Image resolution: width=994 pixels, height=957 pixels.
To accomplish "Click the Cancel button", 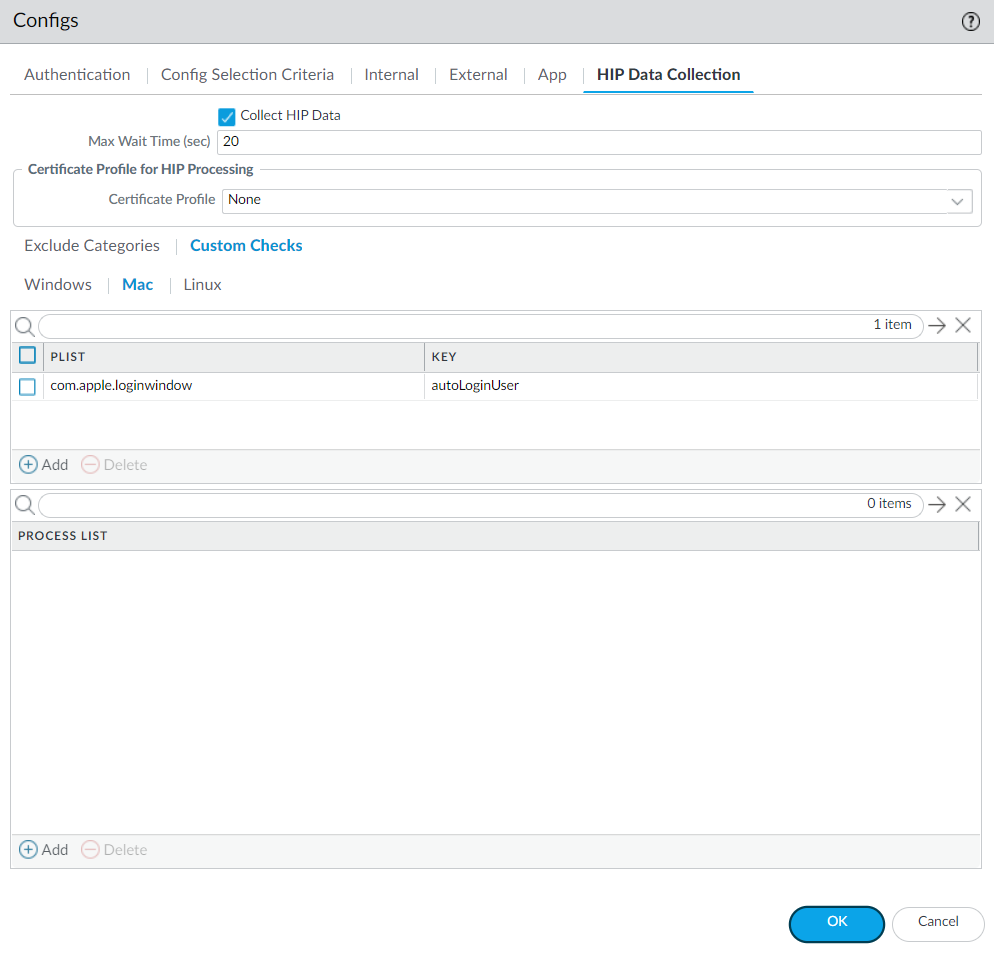I will [937, 923].
